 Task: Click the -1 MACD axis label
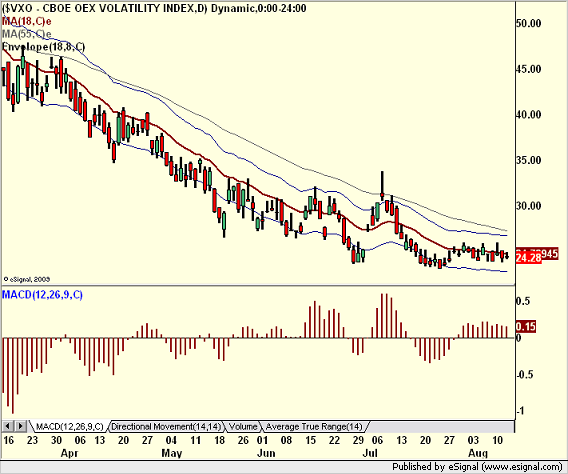pos(520,411)
